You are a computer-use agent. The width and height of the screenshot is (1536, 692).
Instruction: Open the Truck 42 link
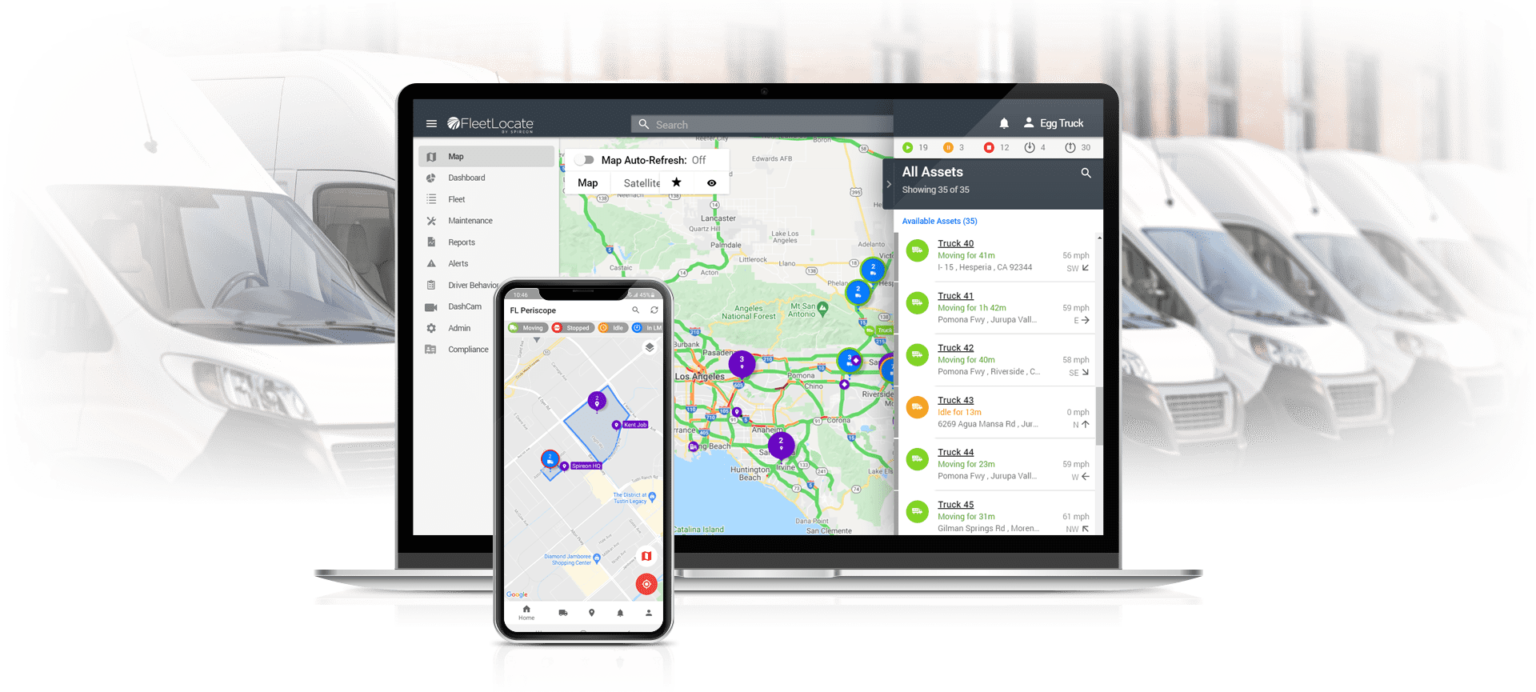[955, 348]
